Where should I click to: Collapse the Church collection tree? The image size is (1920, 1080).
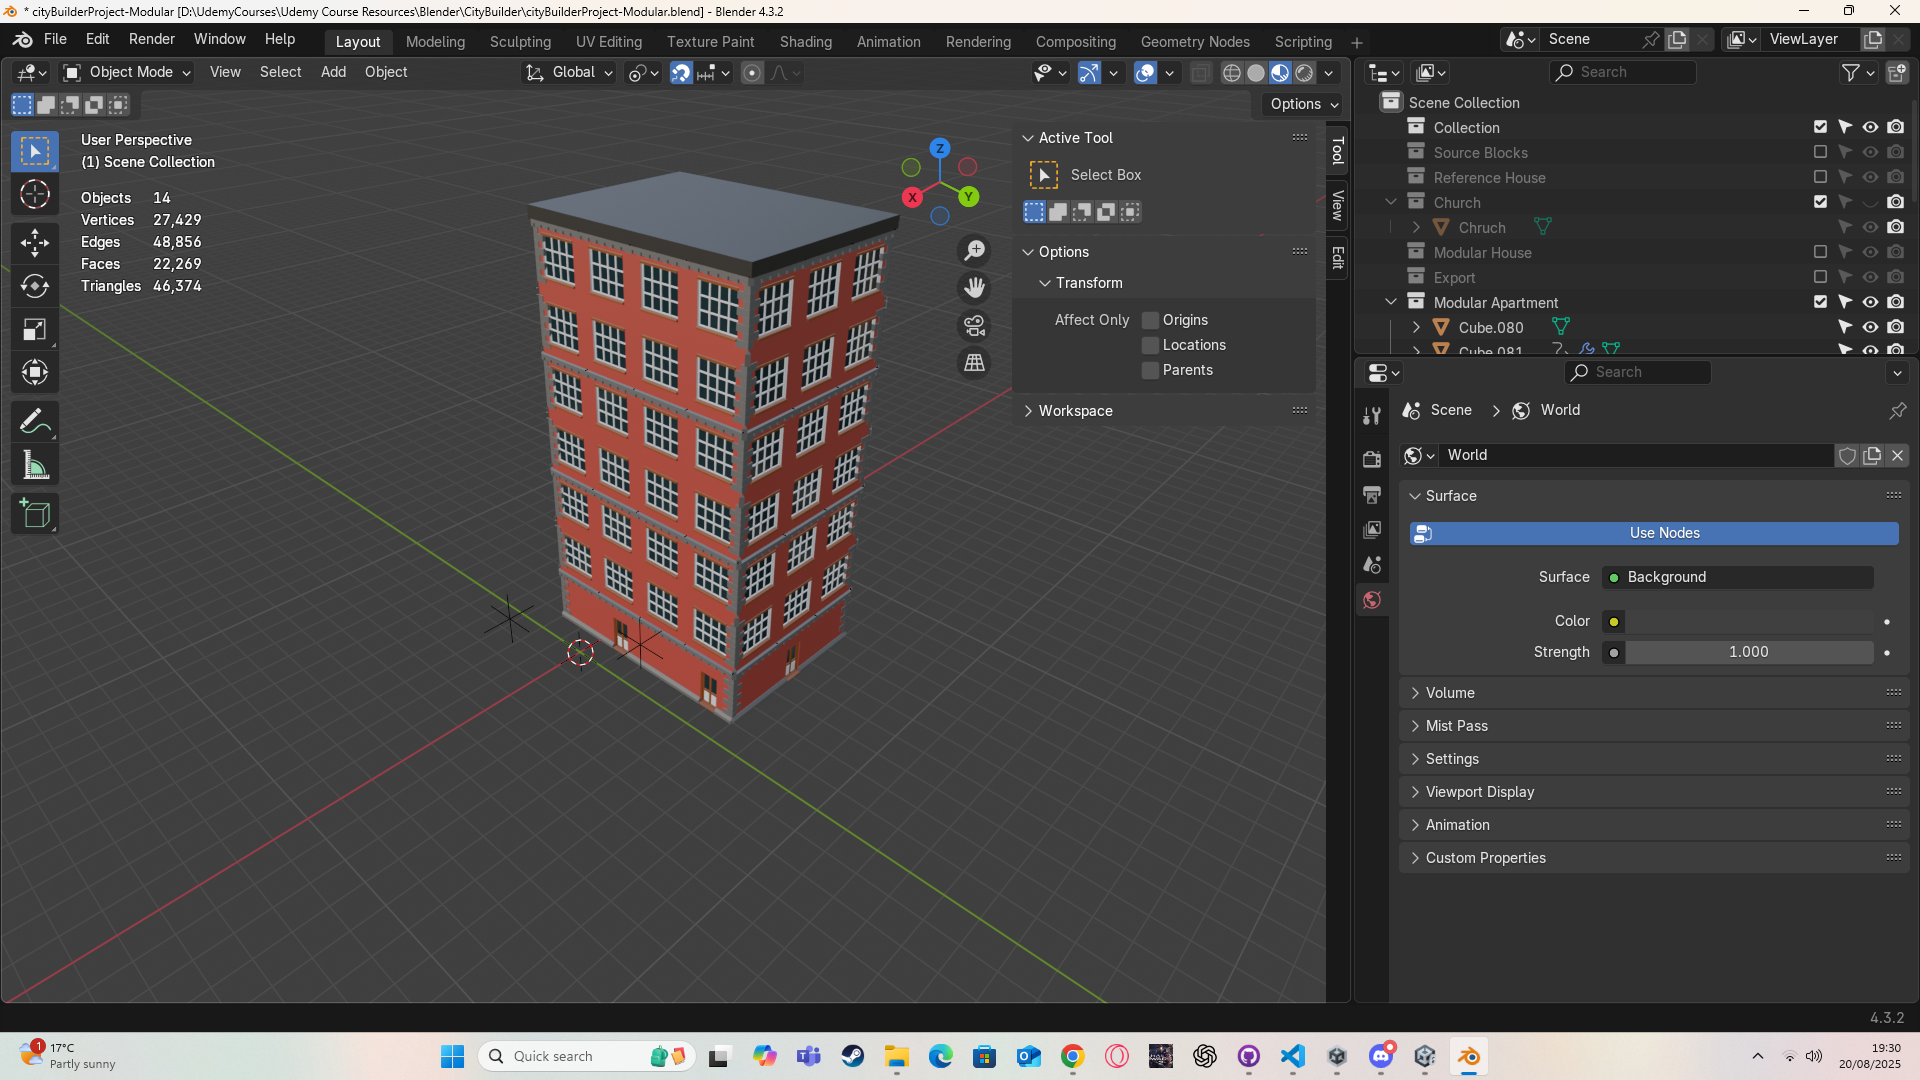[x=1391, y=202]
